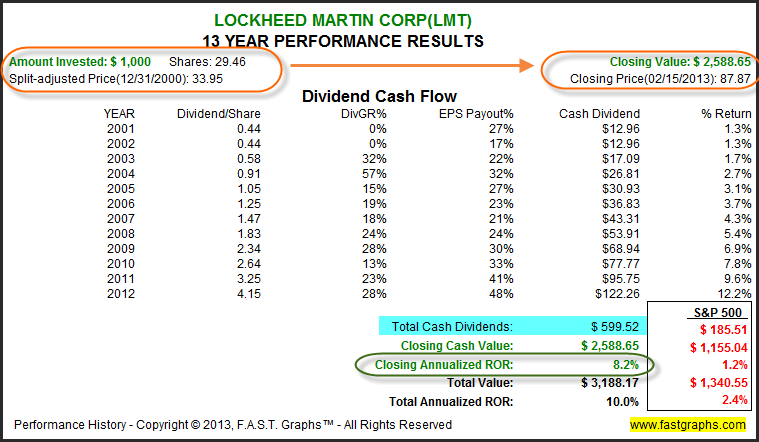Viewport: 759px width, 442px height.
Task: Select the year 2002 row label
Action: click(121, 144)
